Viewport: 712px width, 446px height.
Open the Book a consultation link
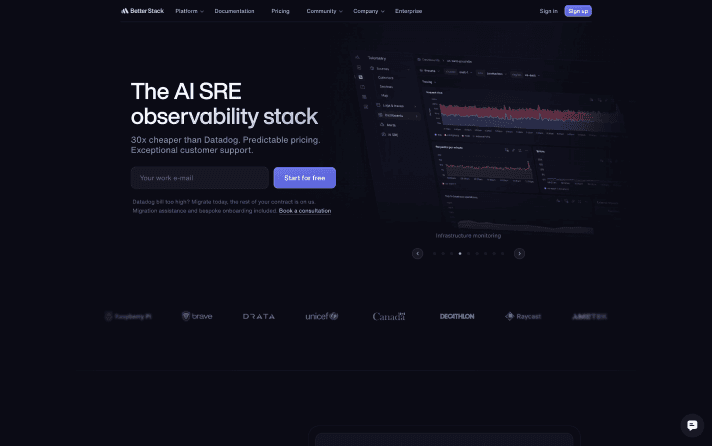pyautogui.click(x=305, y=211)
